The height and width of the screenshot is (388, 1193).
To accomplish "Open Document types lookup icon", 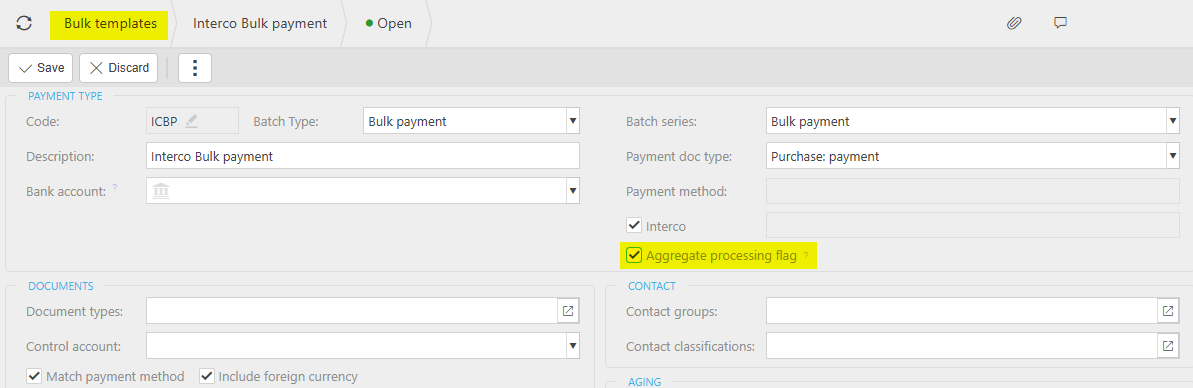I will [x=568, y=310].
